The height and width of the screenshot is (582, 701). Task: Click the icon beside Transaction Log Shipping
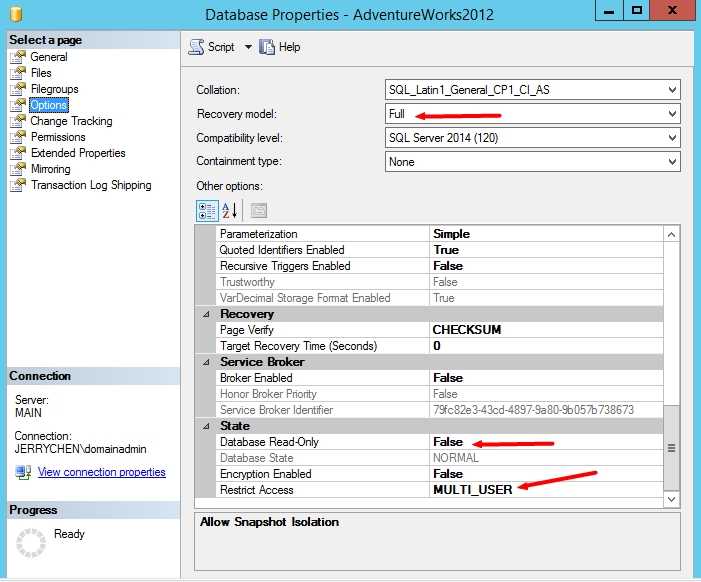(x=18, y=185)
